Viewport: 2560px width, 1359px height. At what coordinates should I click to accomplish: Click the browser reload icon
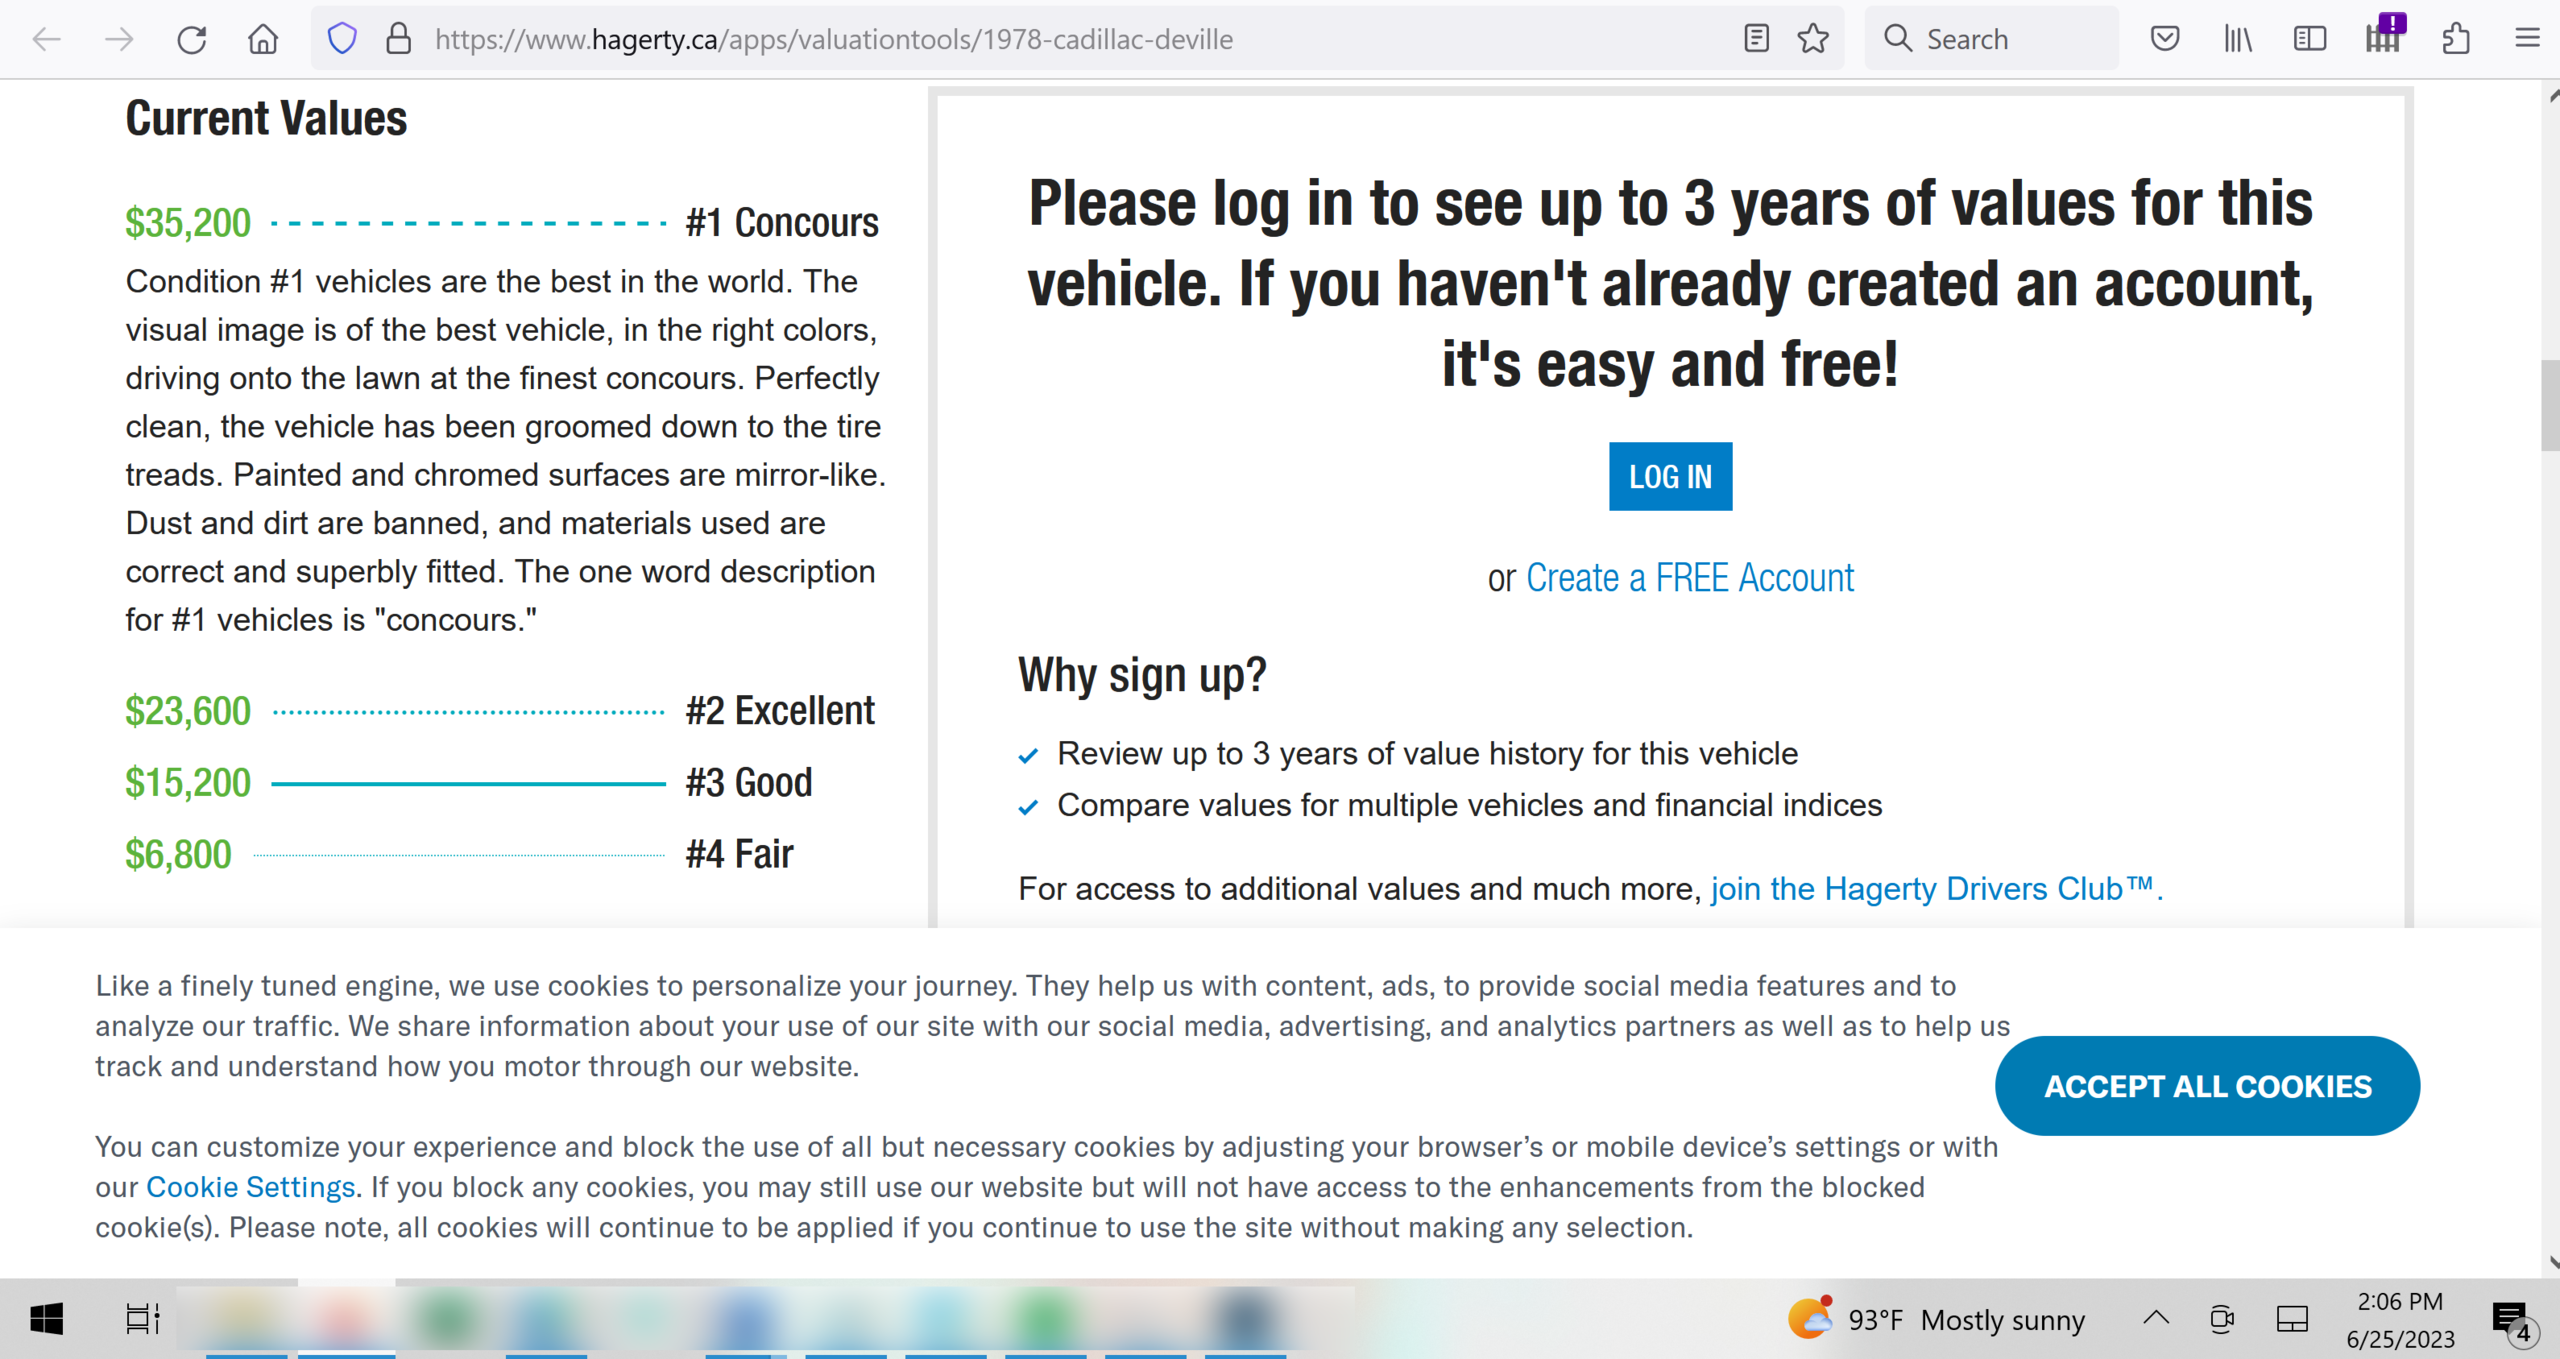191,39
